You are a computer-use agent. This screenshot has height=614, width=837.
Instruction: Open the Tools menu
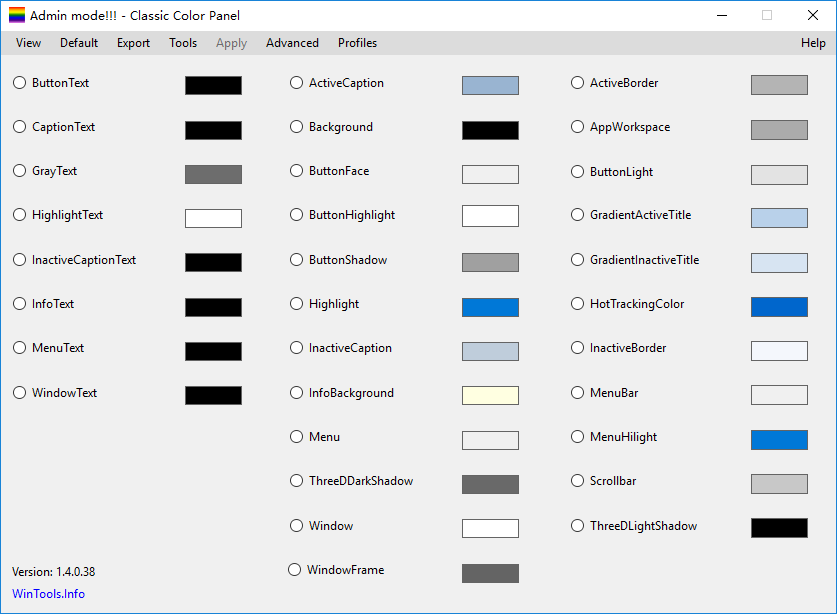(x=182, y=43)
